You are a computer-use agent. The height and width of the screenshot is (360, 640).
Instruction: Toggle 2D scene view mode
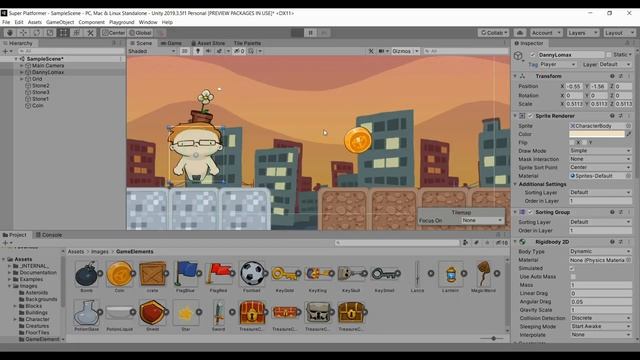[184, 51]
